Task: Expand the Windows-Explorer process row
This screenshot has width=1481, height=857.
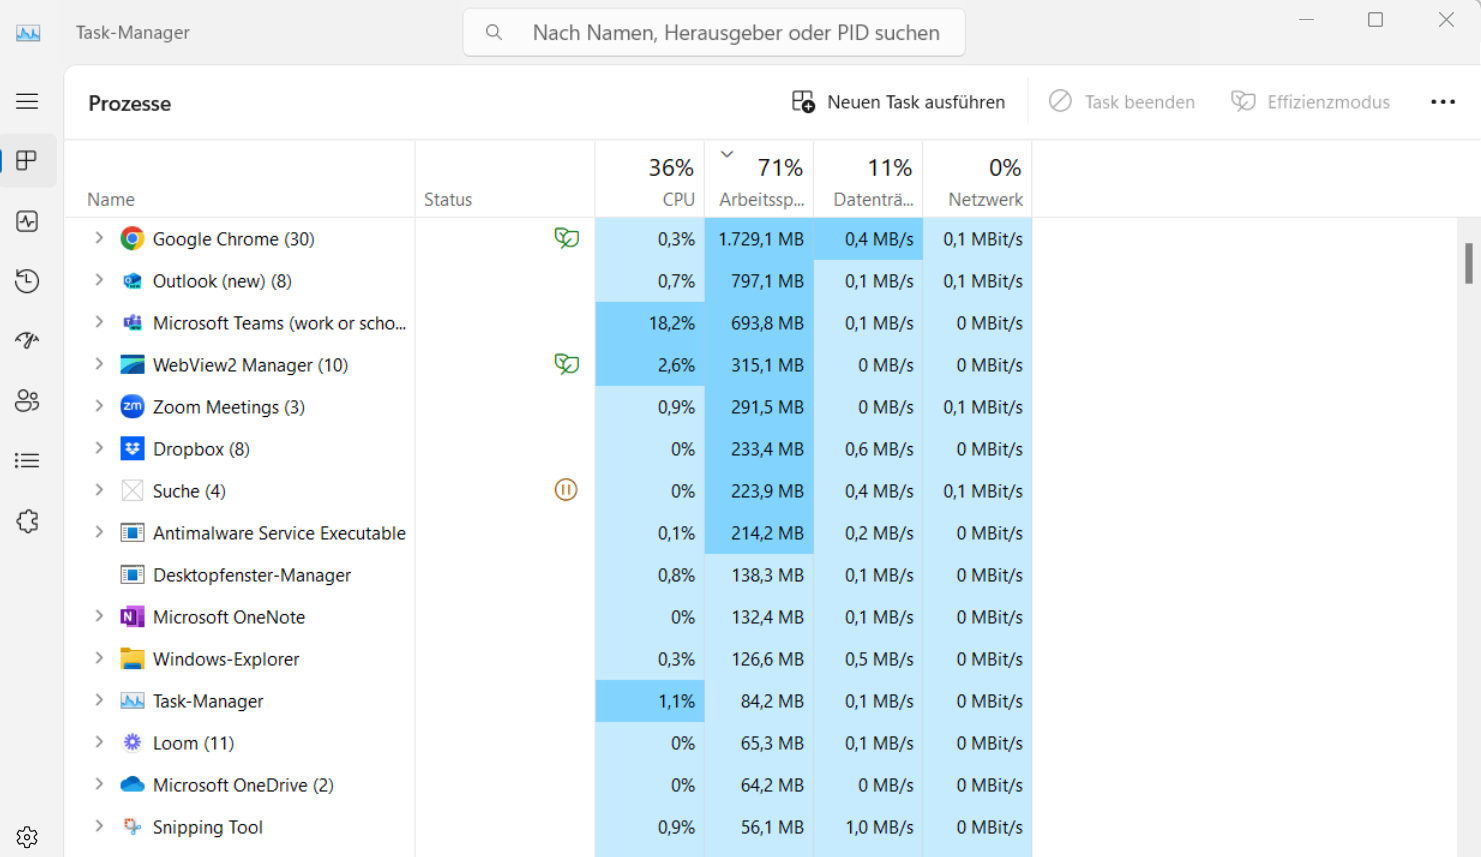Action: coord(99,658)
